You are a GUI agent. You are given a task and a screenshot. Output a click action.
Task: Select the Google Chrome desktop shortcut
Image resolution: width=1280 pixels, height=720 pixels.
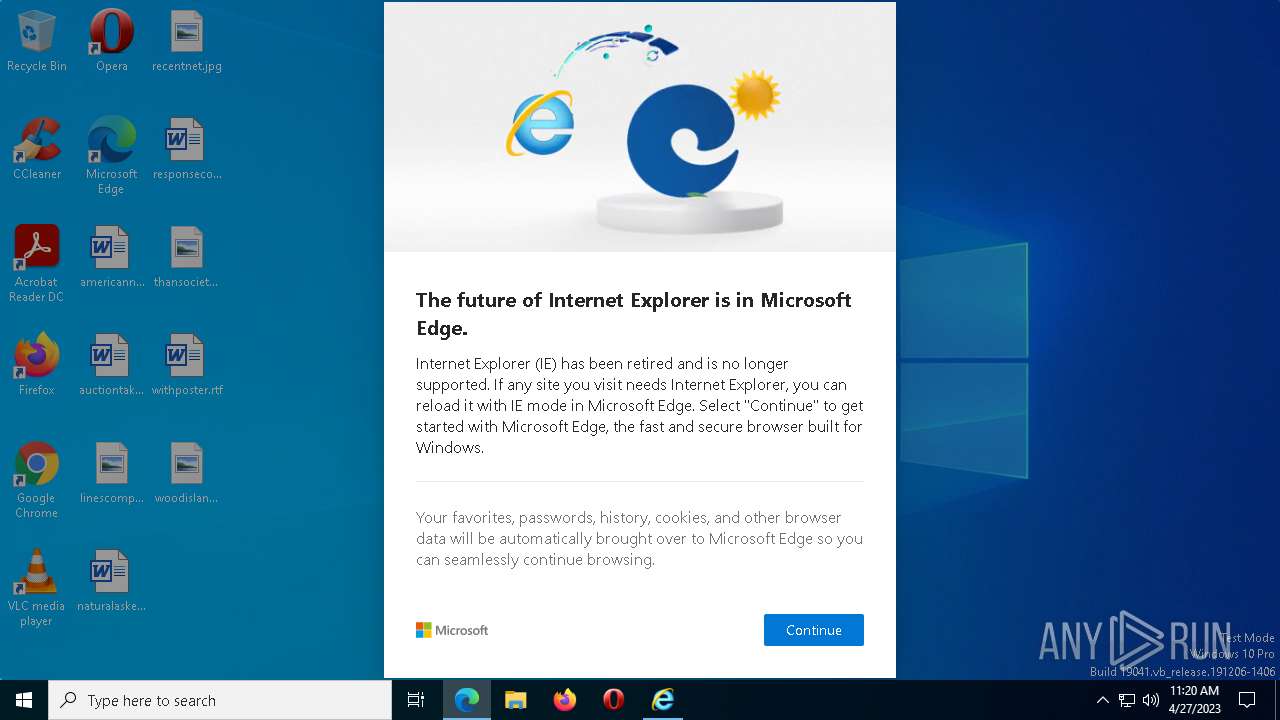pyautogui.click(x=37, y=481)
